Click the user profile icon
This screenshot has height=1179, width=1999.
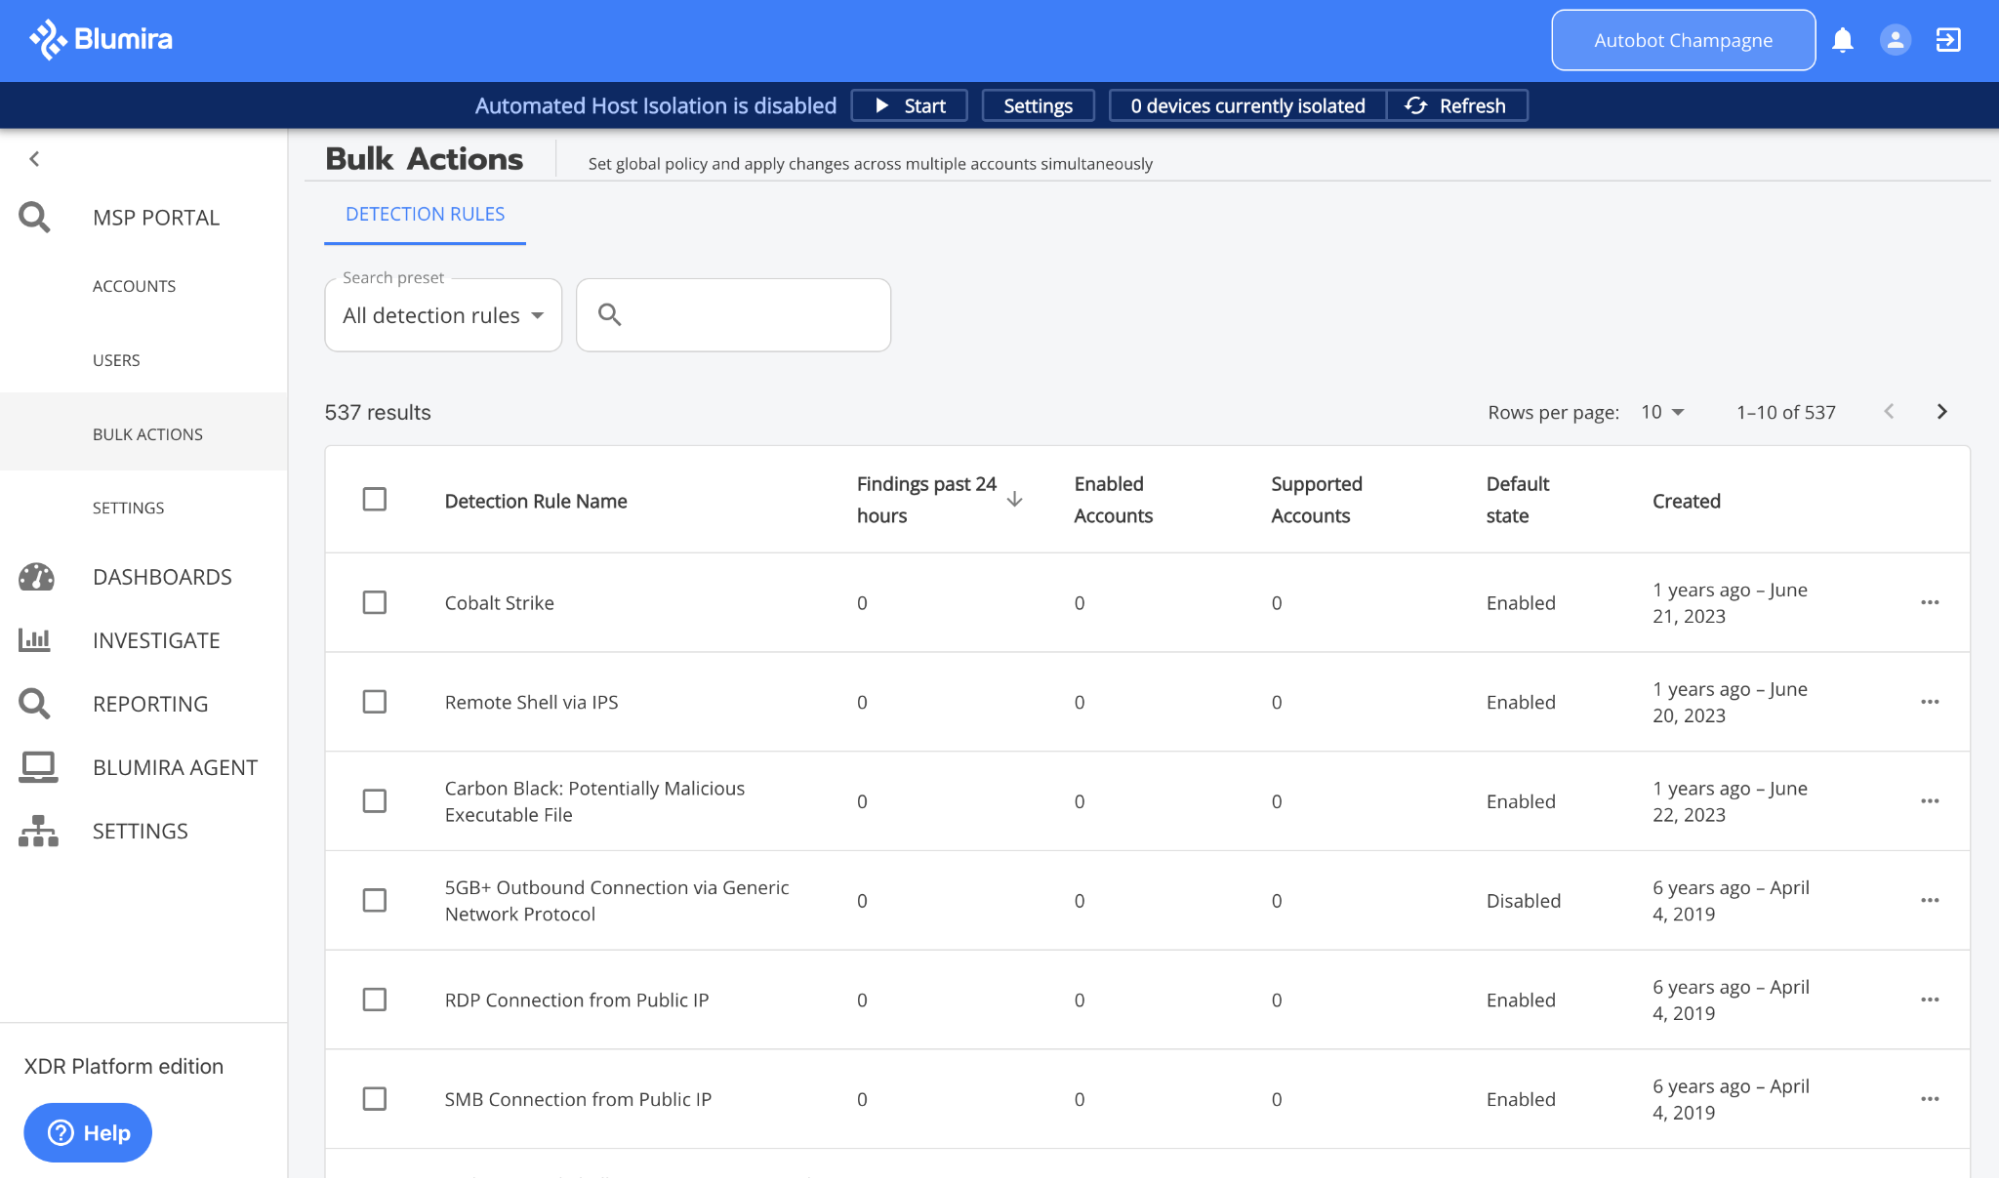tap(1894, 39)
